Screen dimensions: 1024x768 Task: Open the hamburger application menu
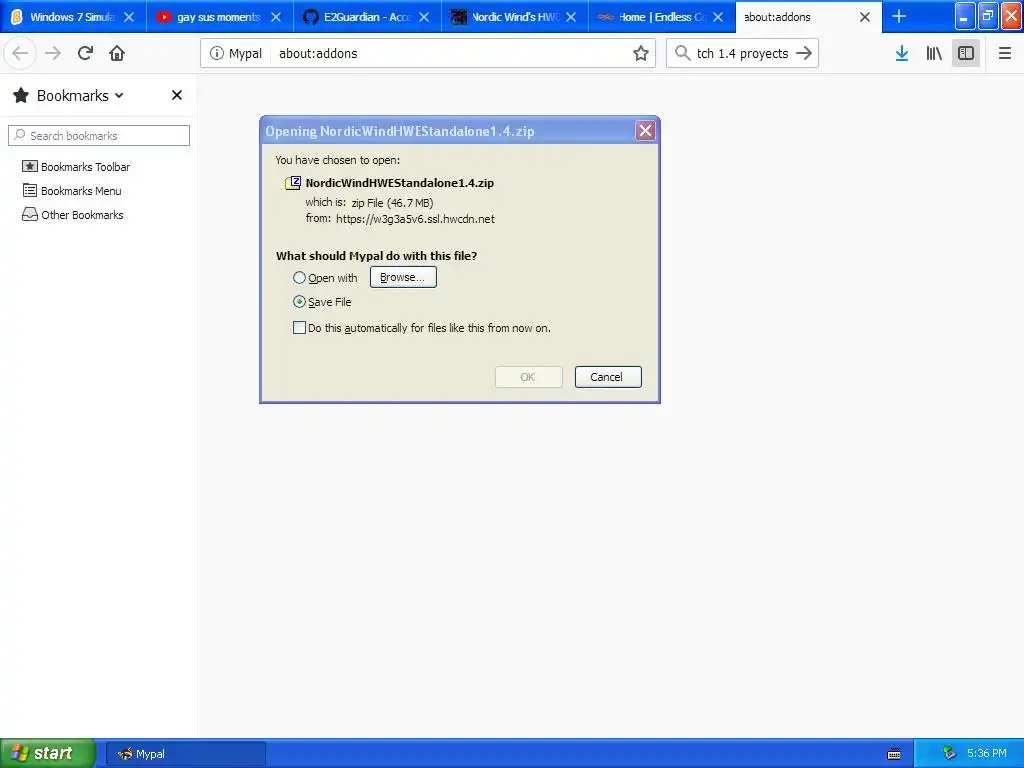click(1004, 54)
